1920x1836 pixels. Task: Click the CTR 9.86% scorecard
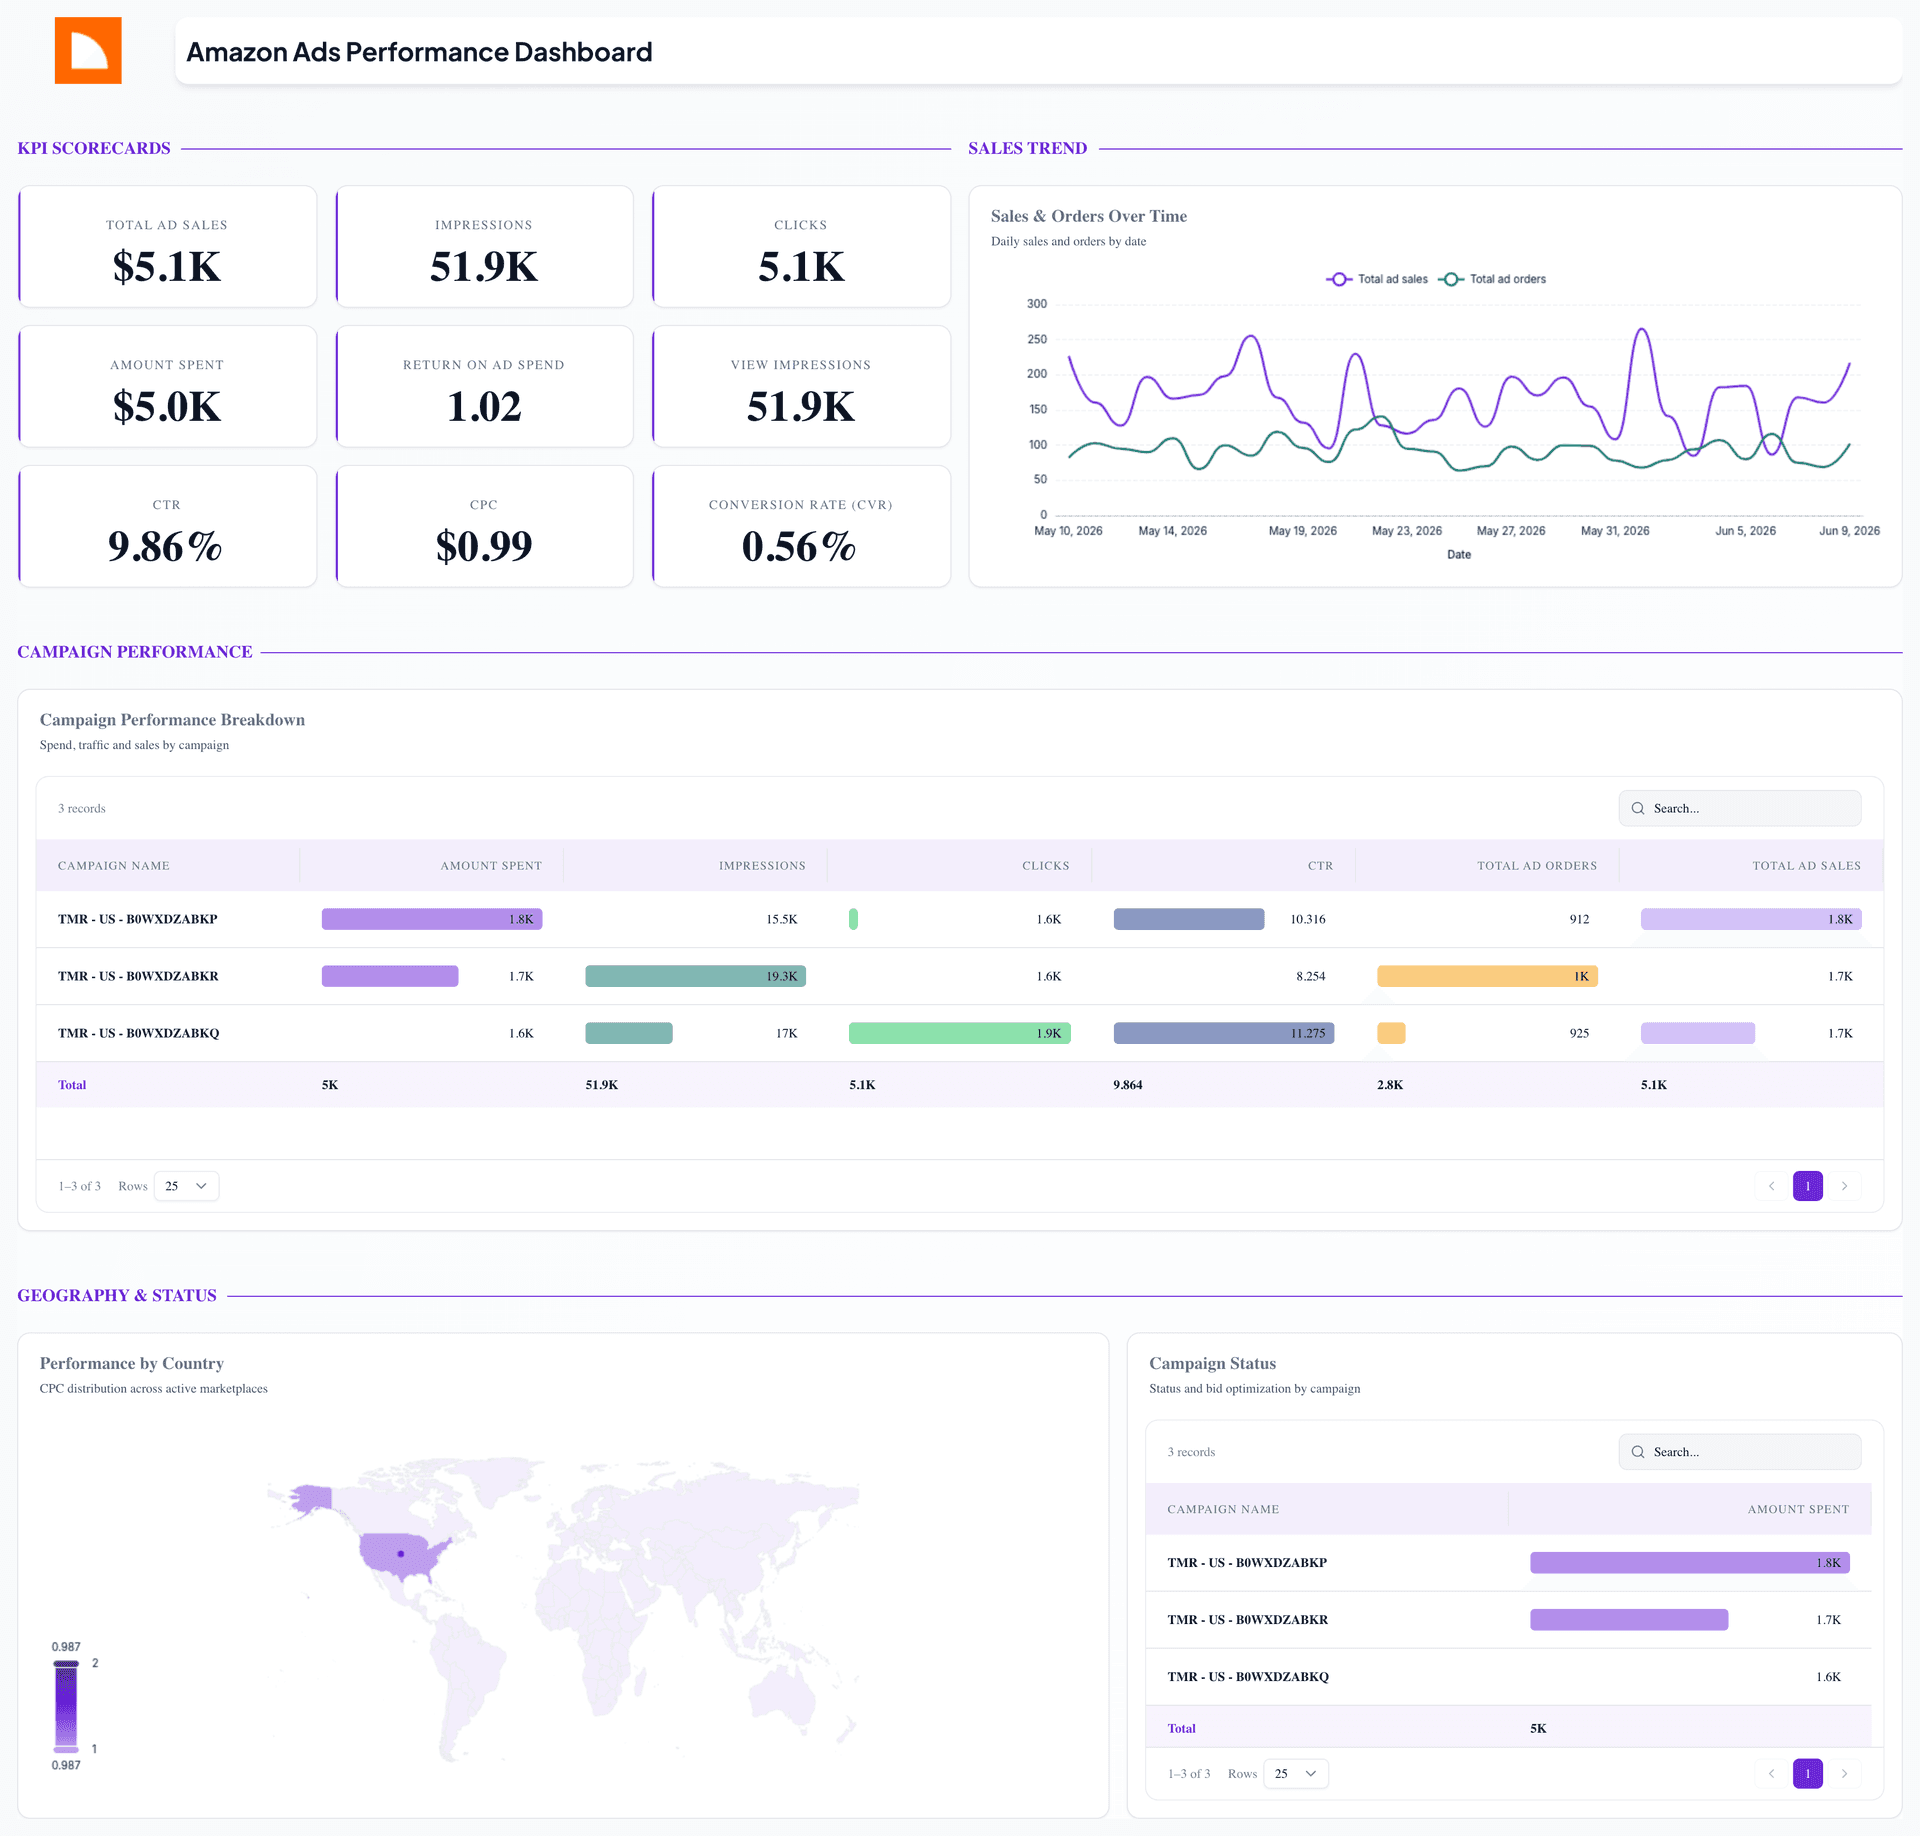pyautogui.click(x=167, y=527)
